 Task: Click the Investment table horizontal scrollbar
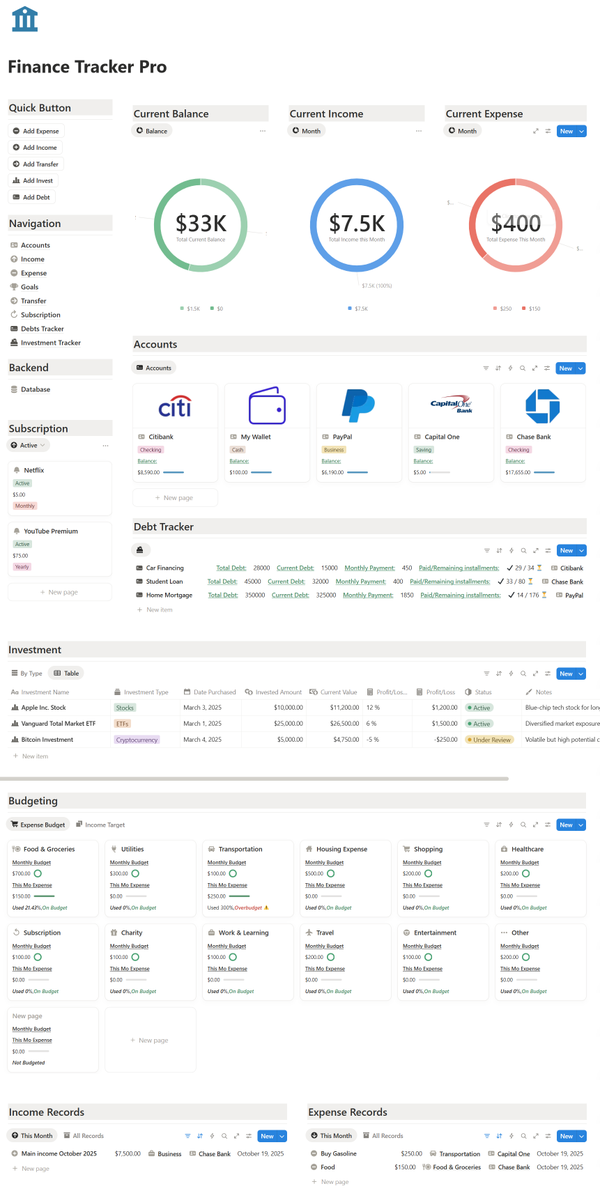(254, 778)
